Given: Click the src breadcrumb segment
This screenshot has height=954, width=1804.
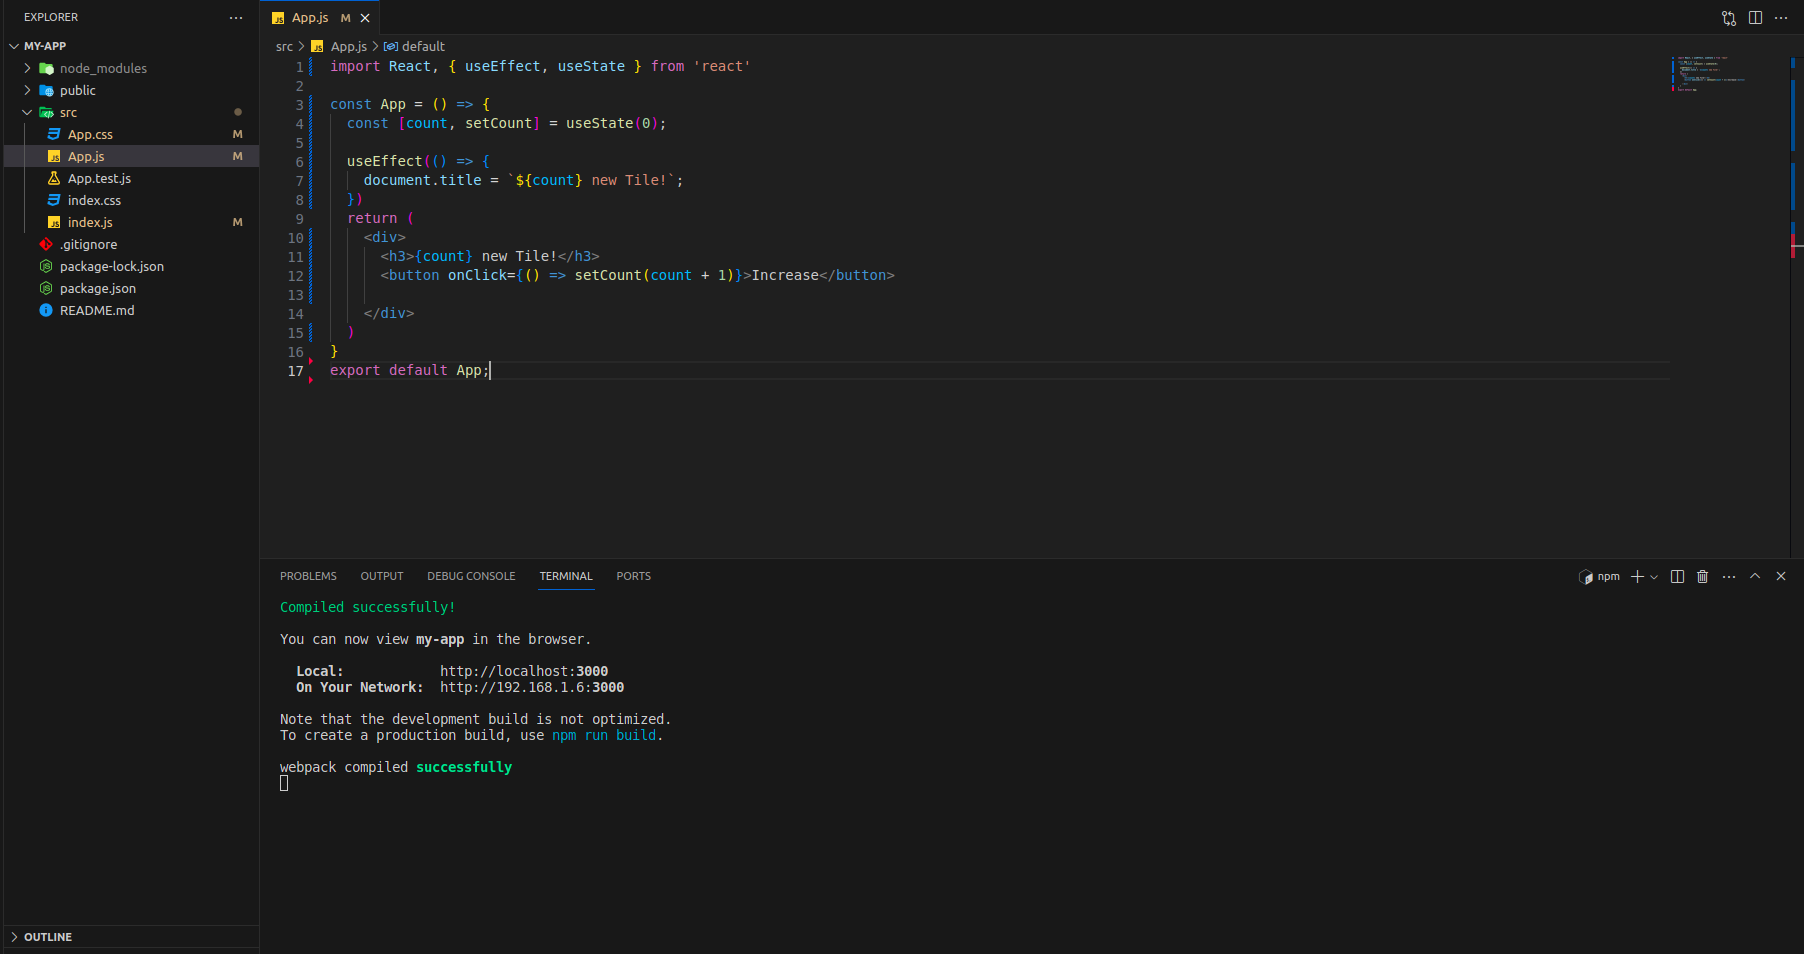Looking at the screenshot, I should (x=284, y=47).
